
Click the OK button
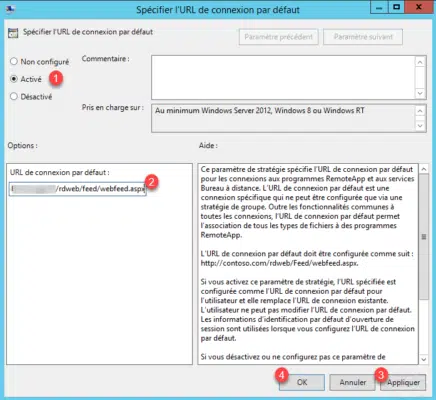coord(302,382)
